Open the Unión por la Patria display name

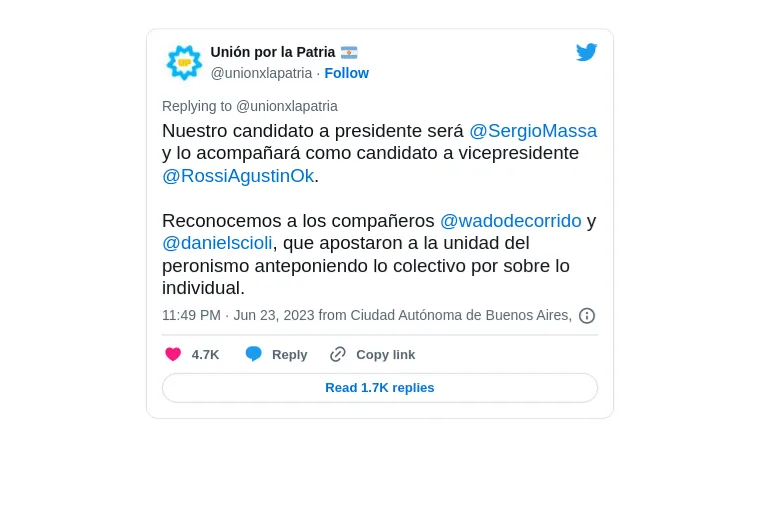click(x=273, y=52)
